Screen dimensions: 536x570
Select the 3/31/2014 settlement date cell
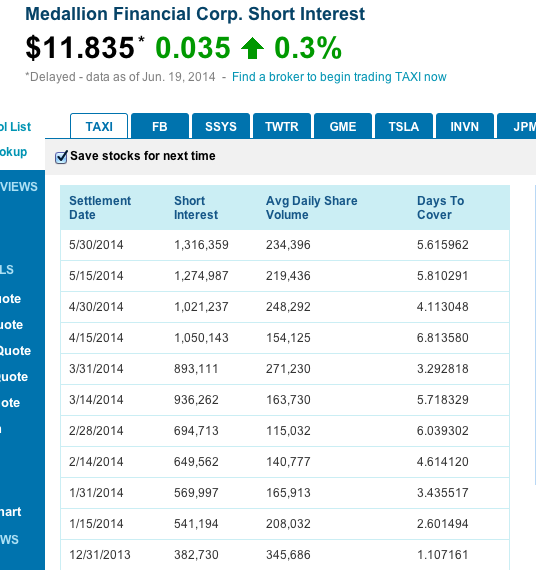pos(96,369)
